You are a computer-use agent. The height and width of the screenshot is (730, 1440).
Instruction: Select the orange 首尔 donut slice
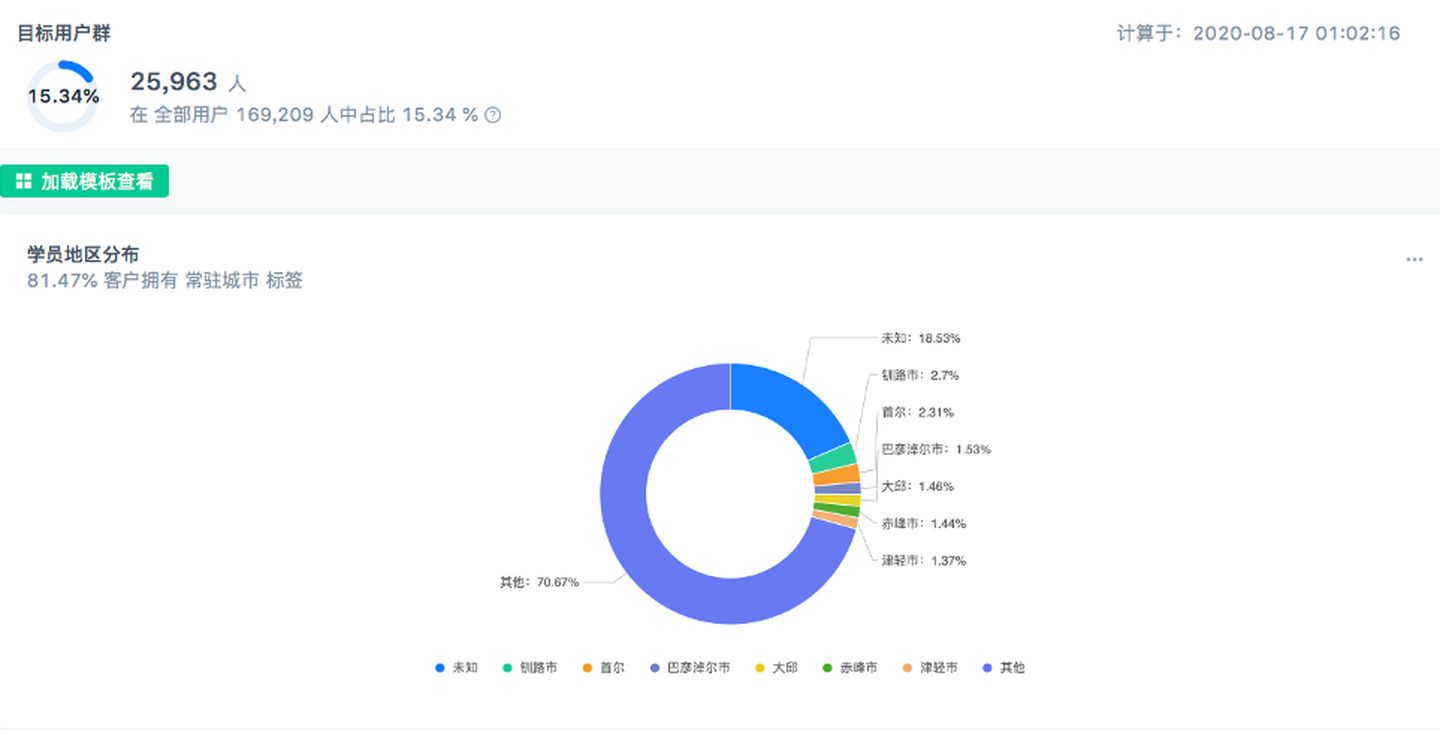(x=837, y=475)
